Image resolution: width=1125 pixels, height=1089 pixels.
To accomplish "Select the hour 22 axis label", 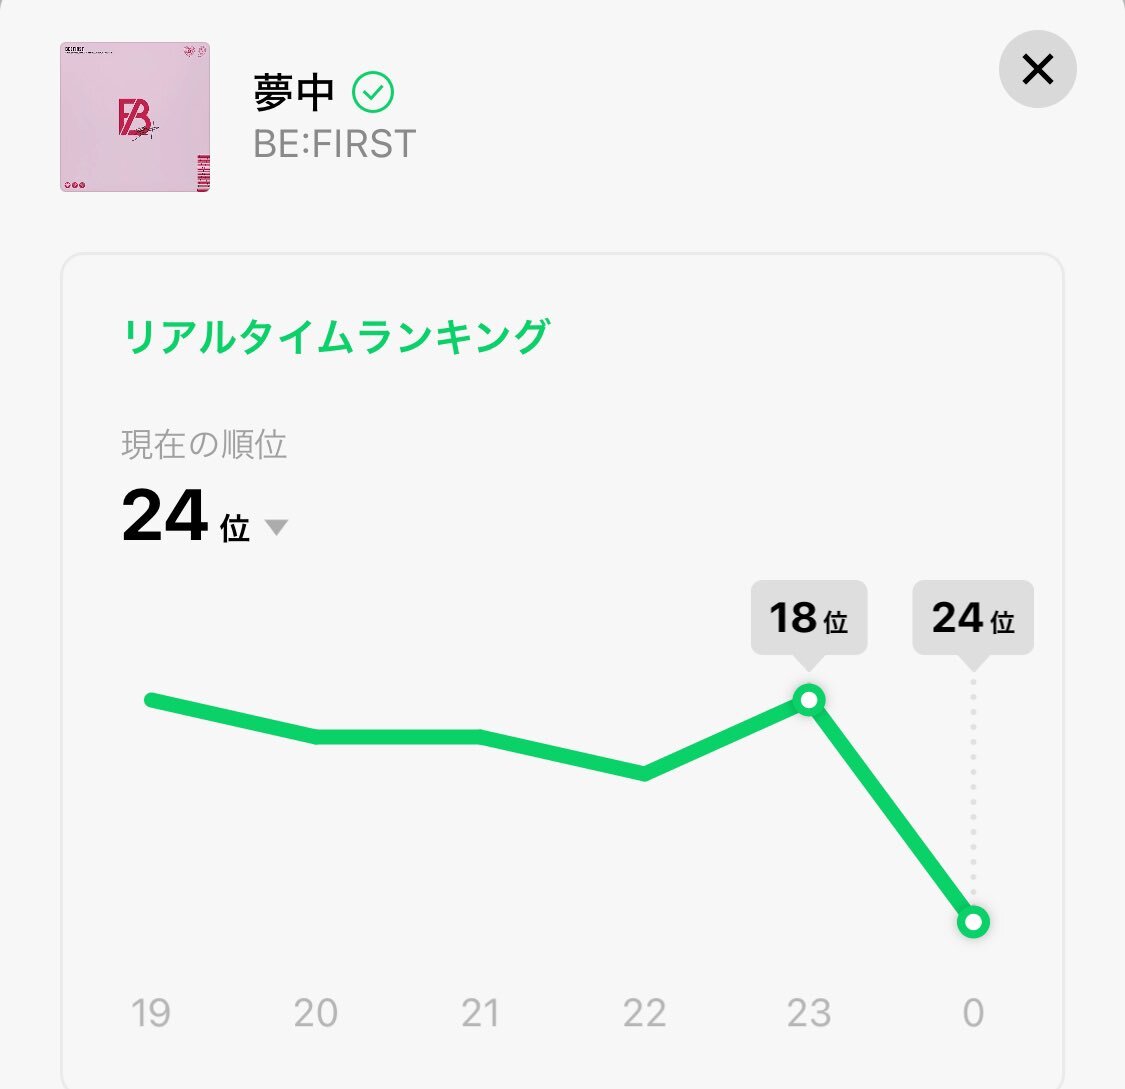I will pyautogui.click(x=645, y=1014).
